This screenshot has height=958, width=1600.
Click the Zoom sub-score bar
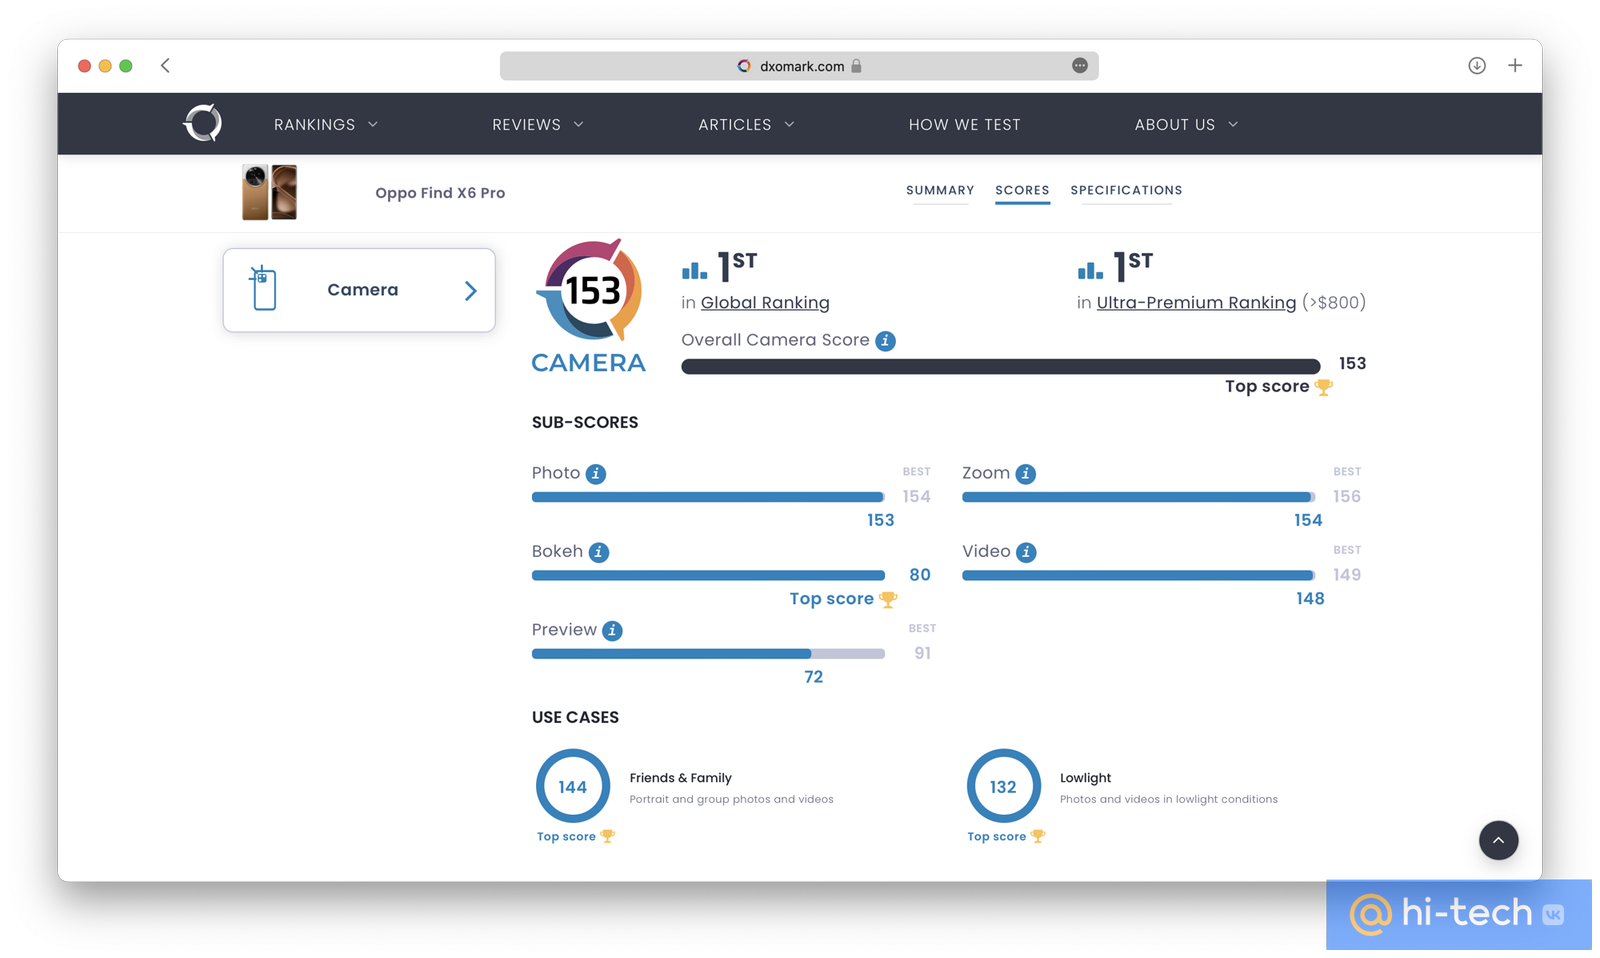click(x=1138, y=497)
